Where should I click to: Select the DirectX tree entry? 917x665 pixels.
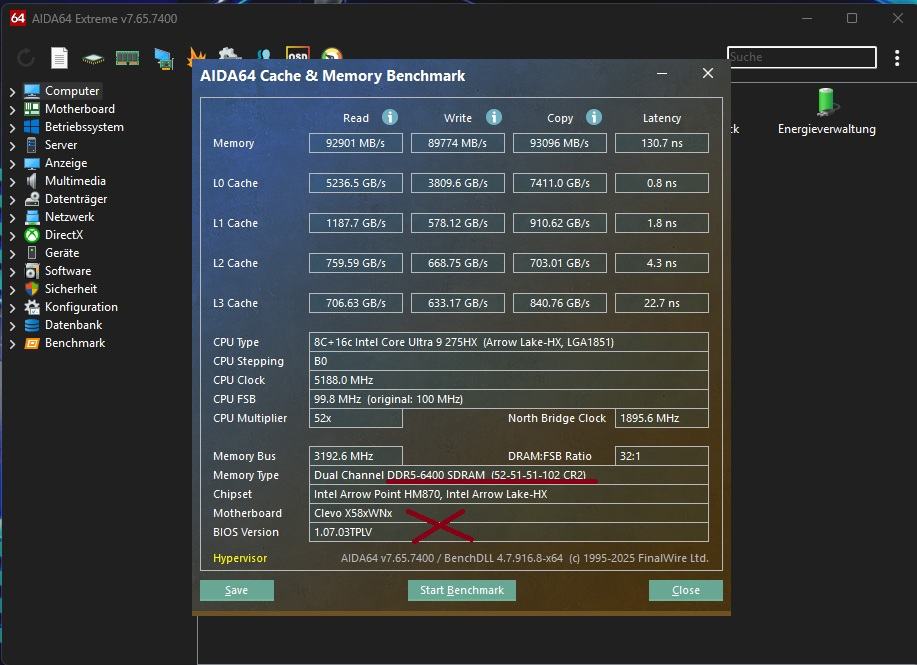pos(64,235)
